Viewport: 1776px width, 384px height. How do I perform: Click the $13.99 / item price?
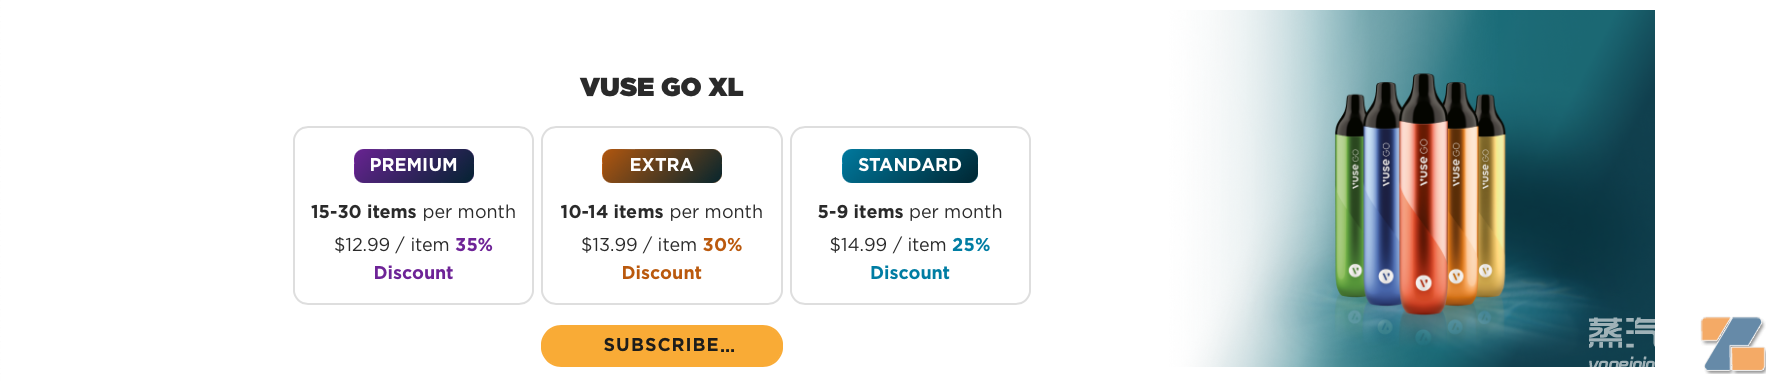coord(639,245)
